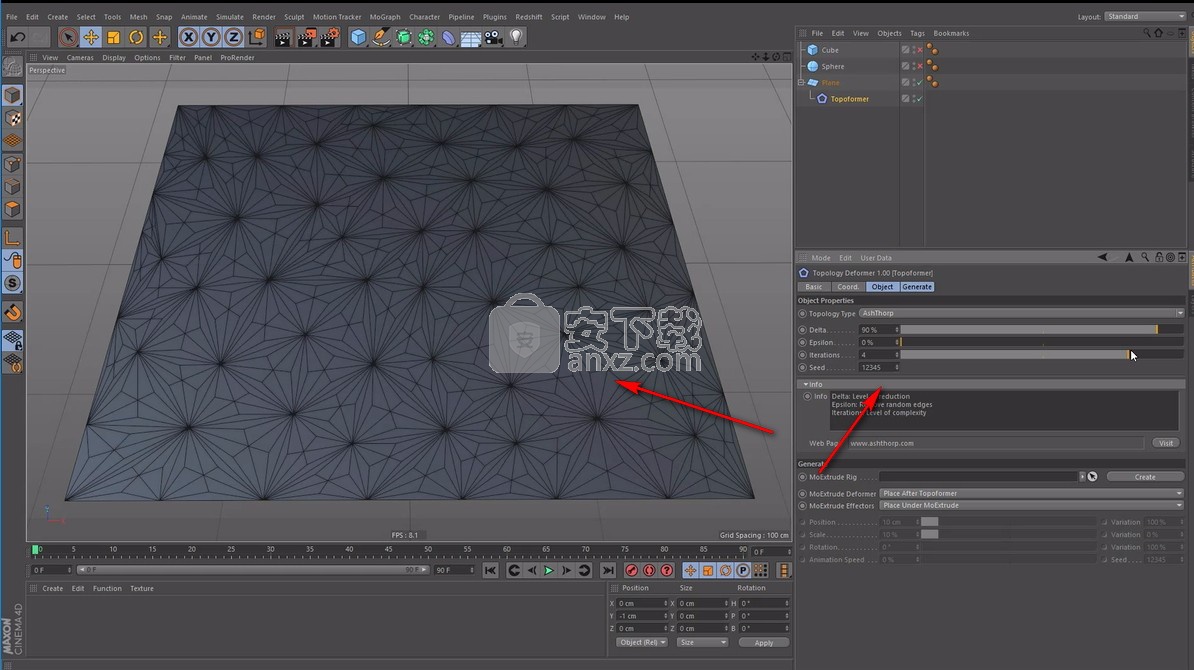The height and width of the screenshot is (670, 1194).
Task: Toggle MoExtrude Rig animation dot
Action: pos(803,477)
